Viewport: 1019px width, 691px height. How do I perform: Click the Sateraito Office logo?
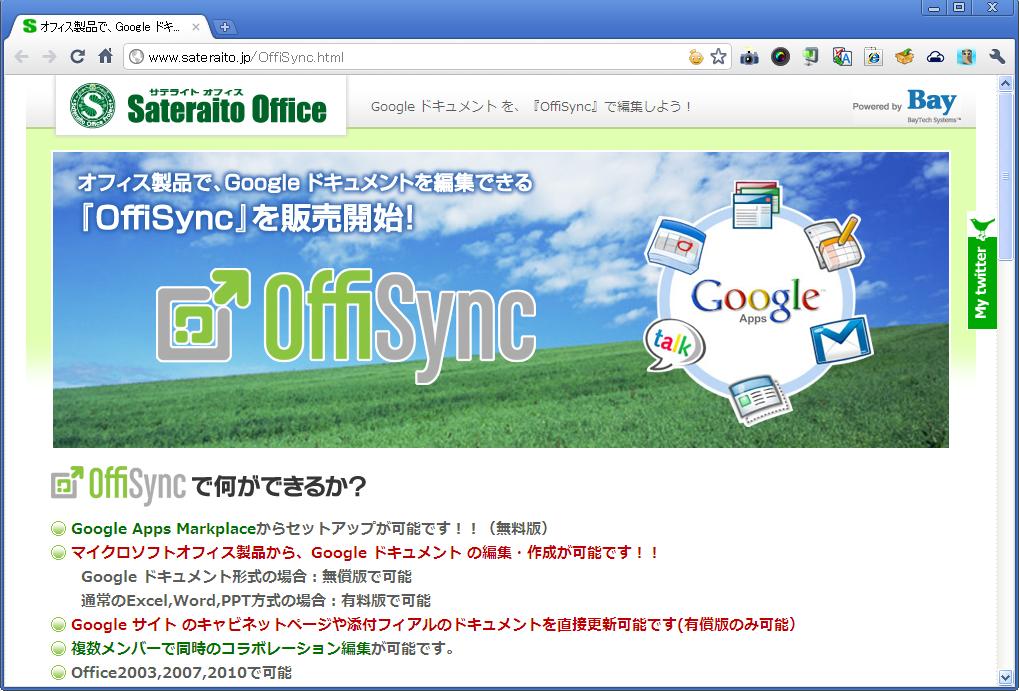[200, 106]
